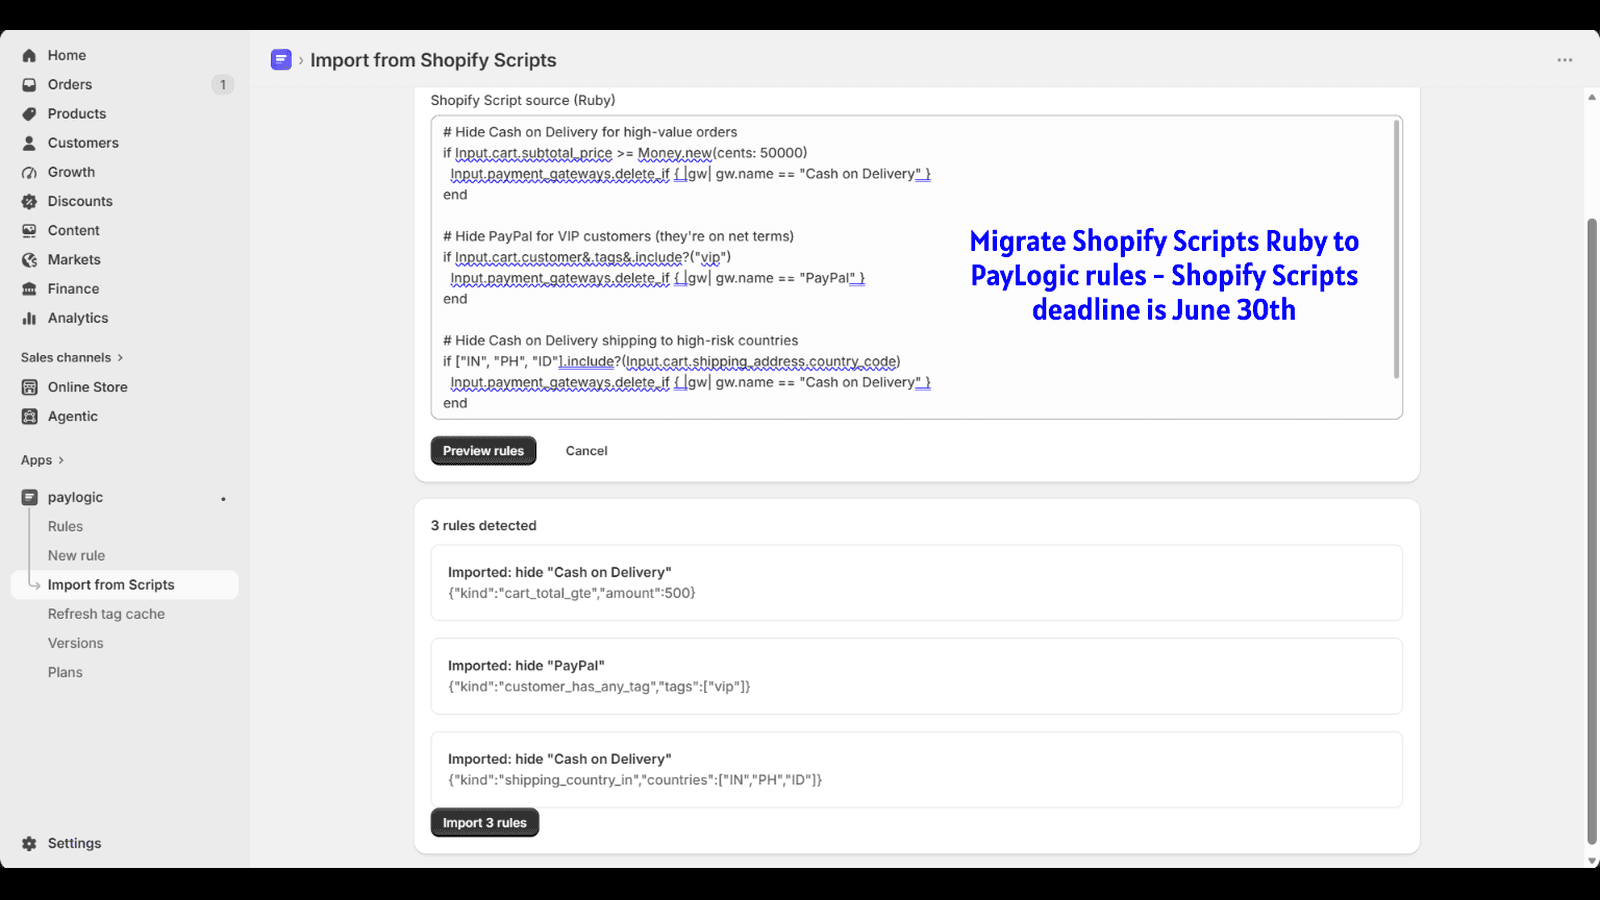The image size is (1600, 900).
Task: Open Versions page under paylogic
Action: point(75,643)
